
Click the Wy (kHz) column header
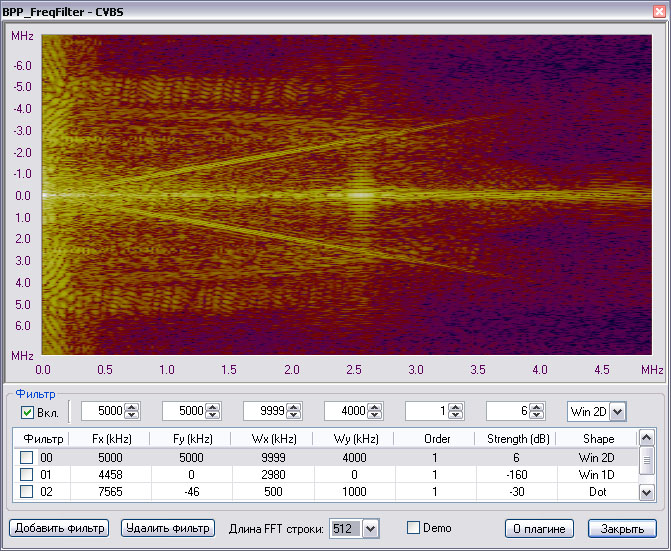pos(354,438)
